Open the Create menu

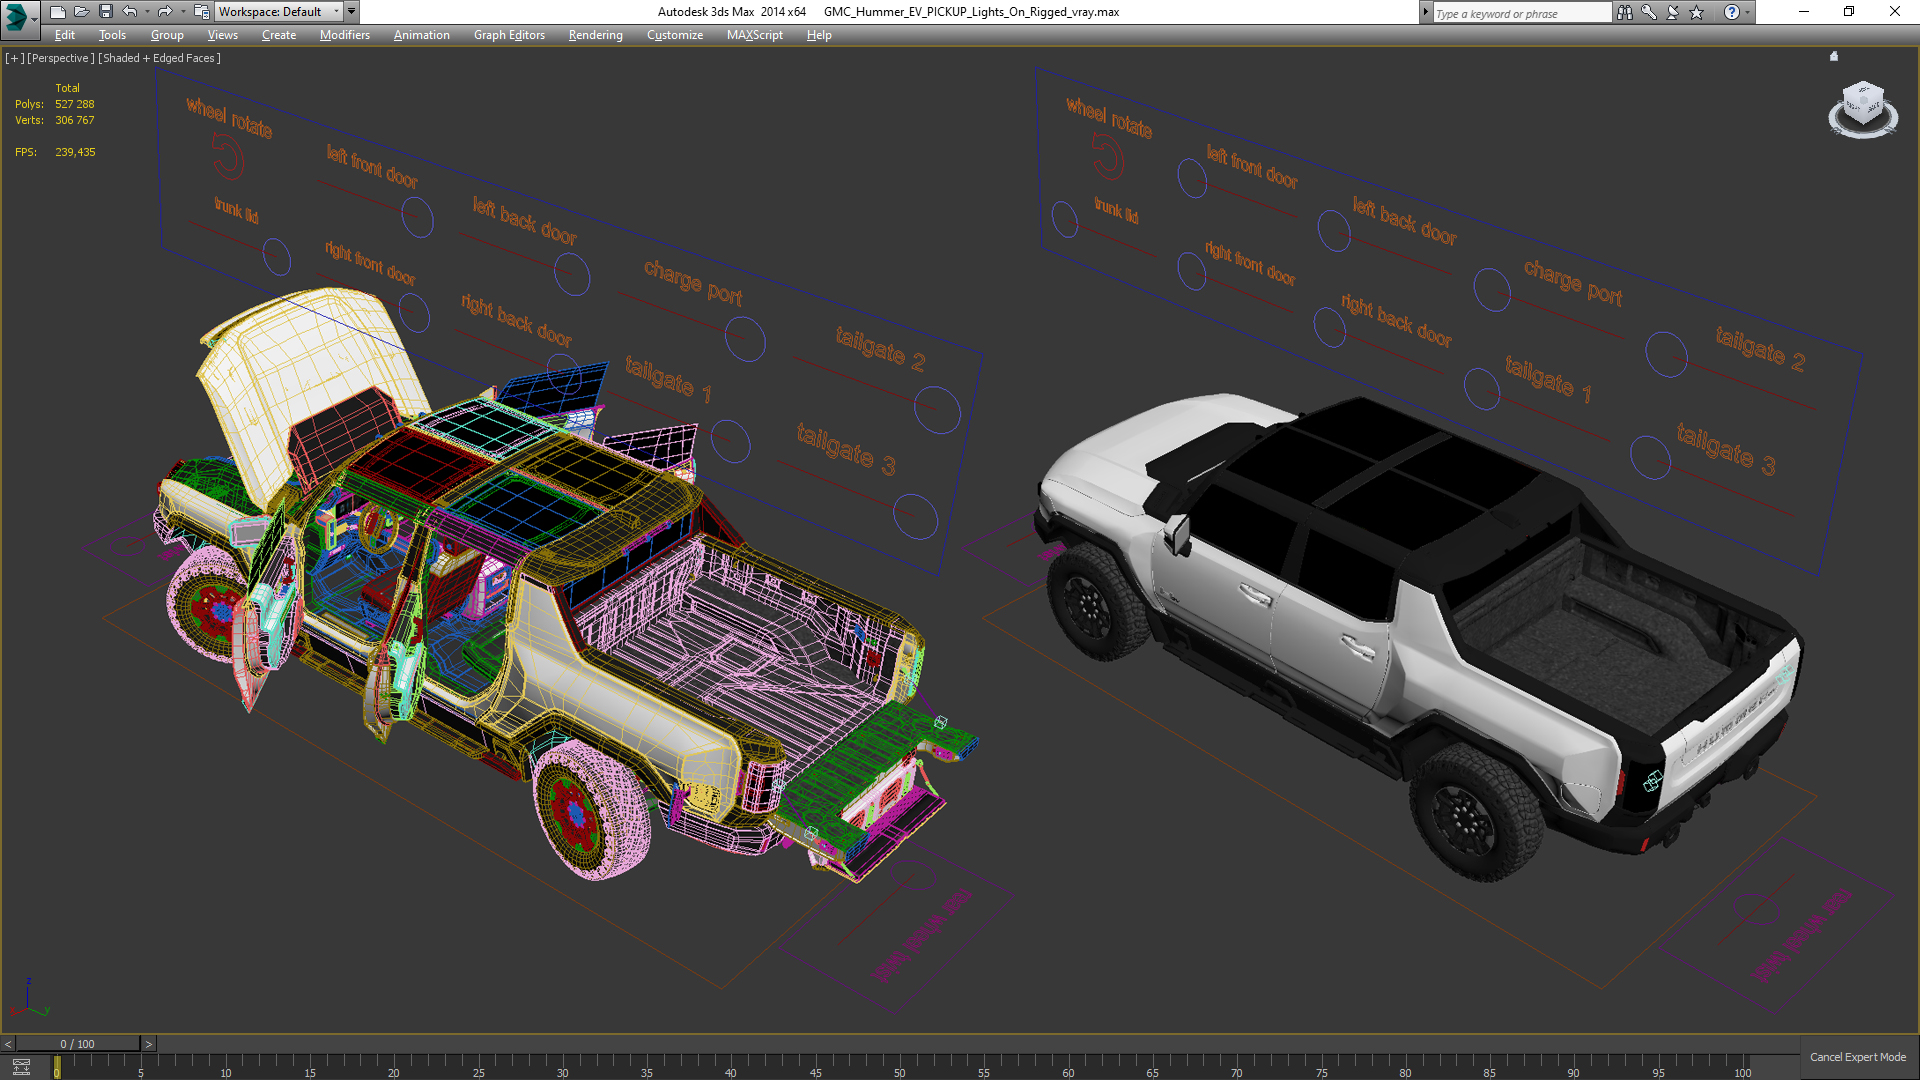(x=279, y=35)
